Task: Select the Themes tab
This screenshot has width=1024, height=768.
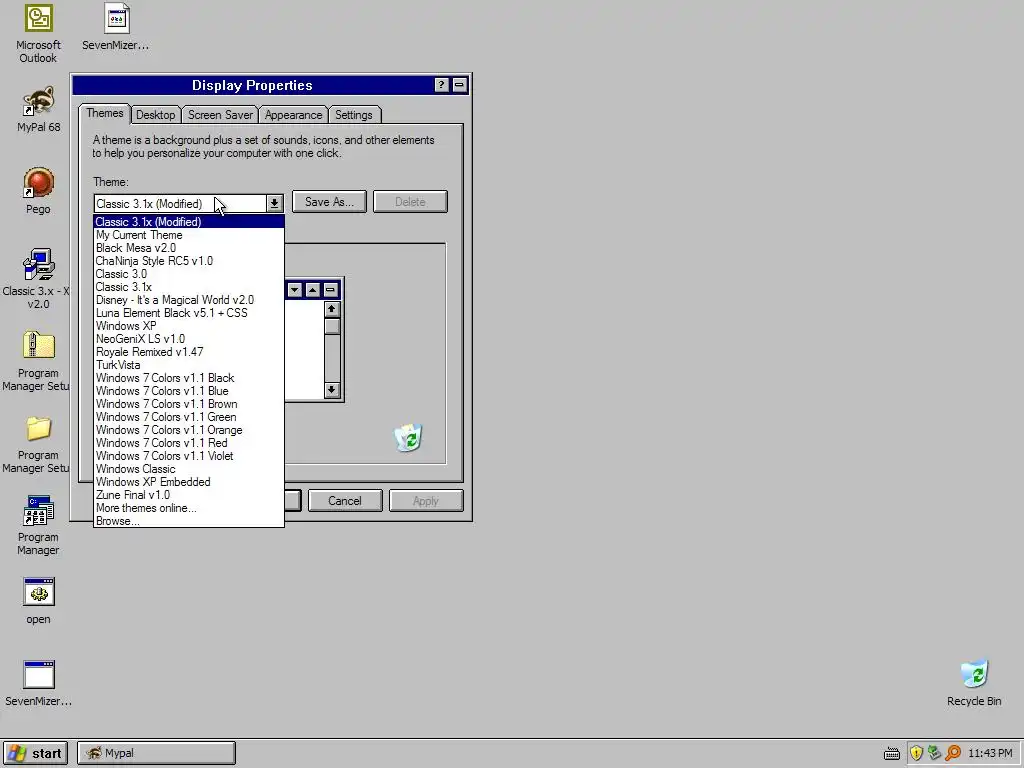Action: coord(104,114)
